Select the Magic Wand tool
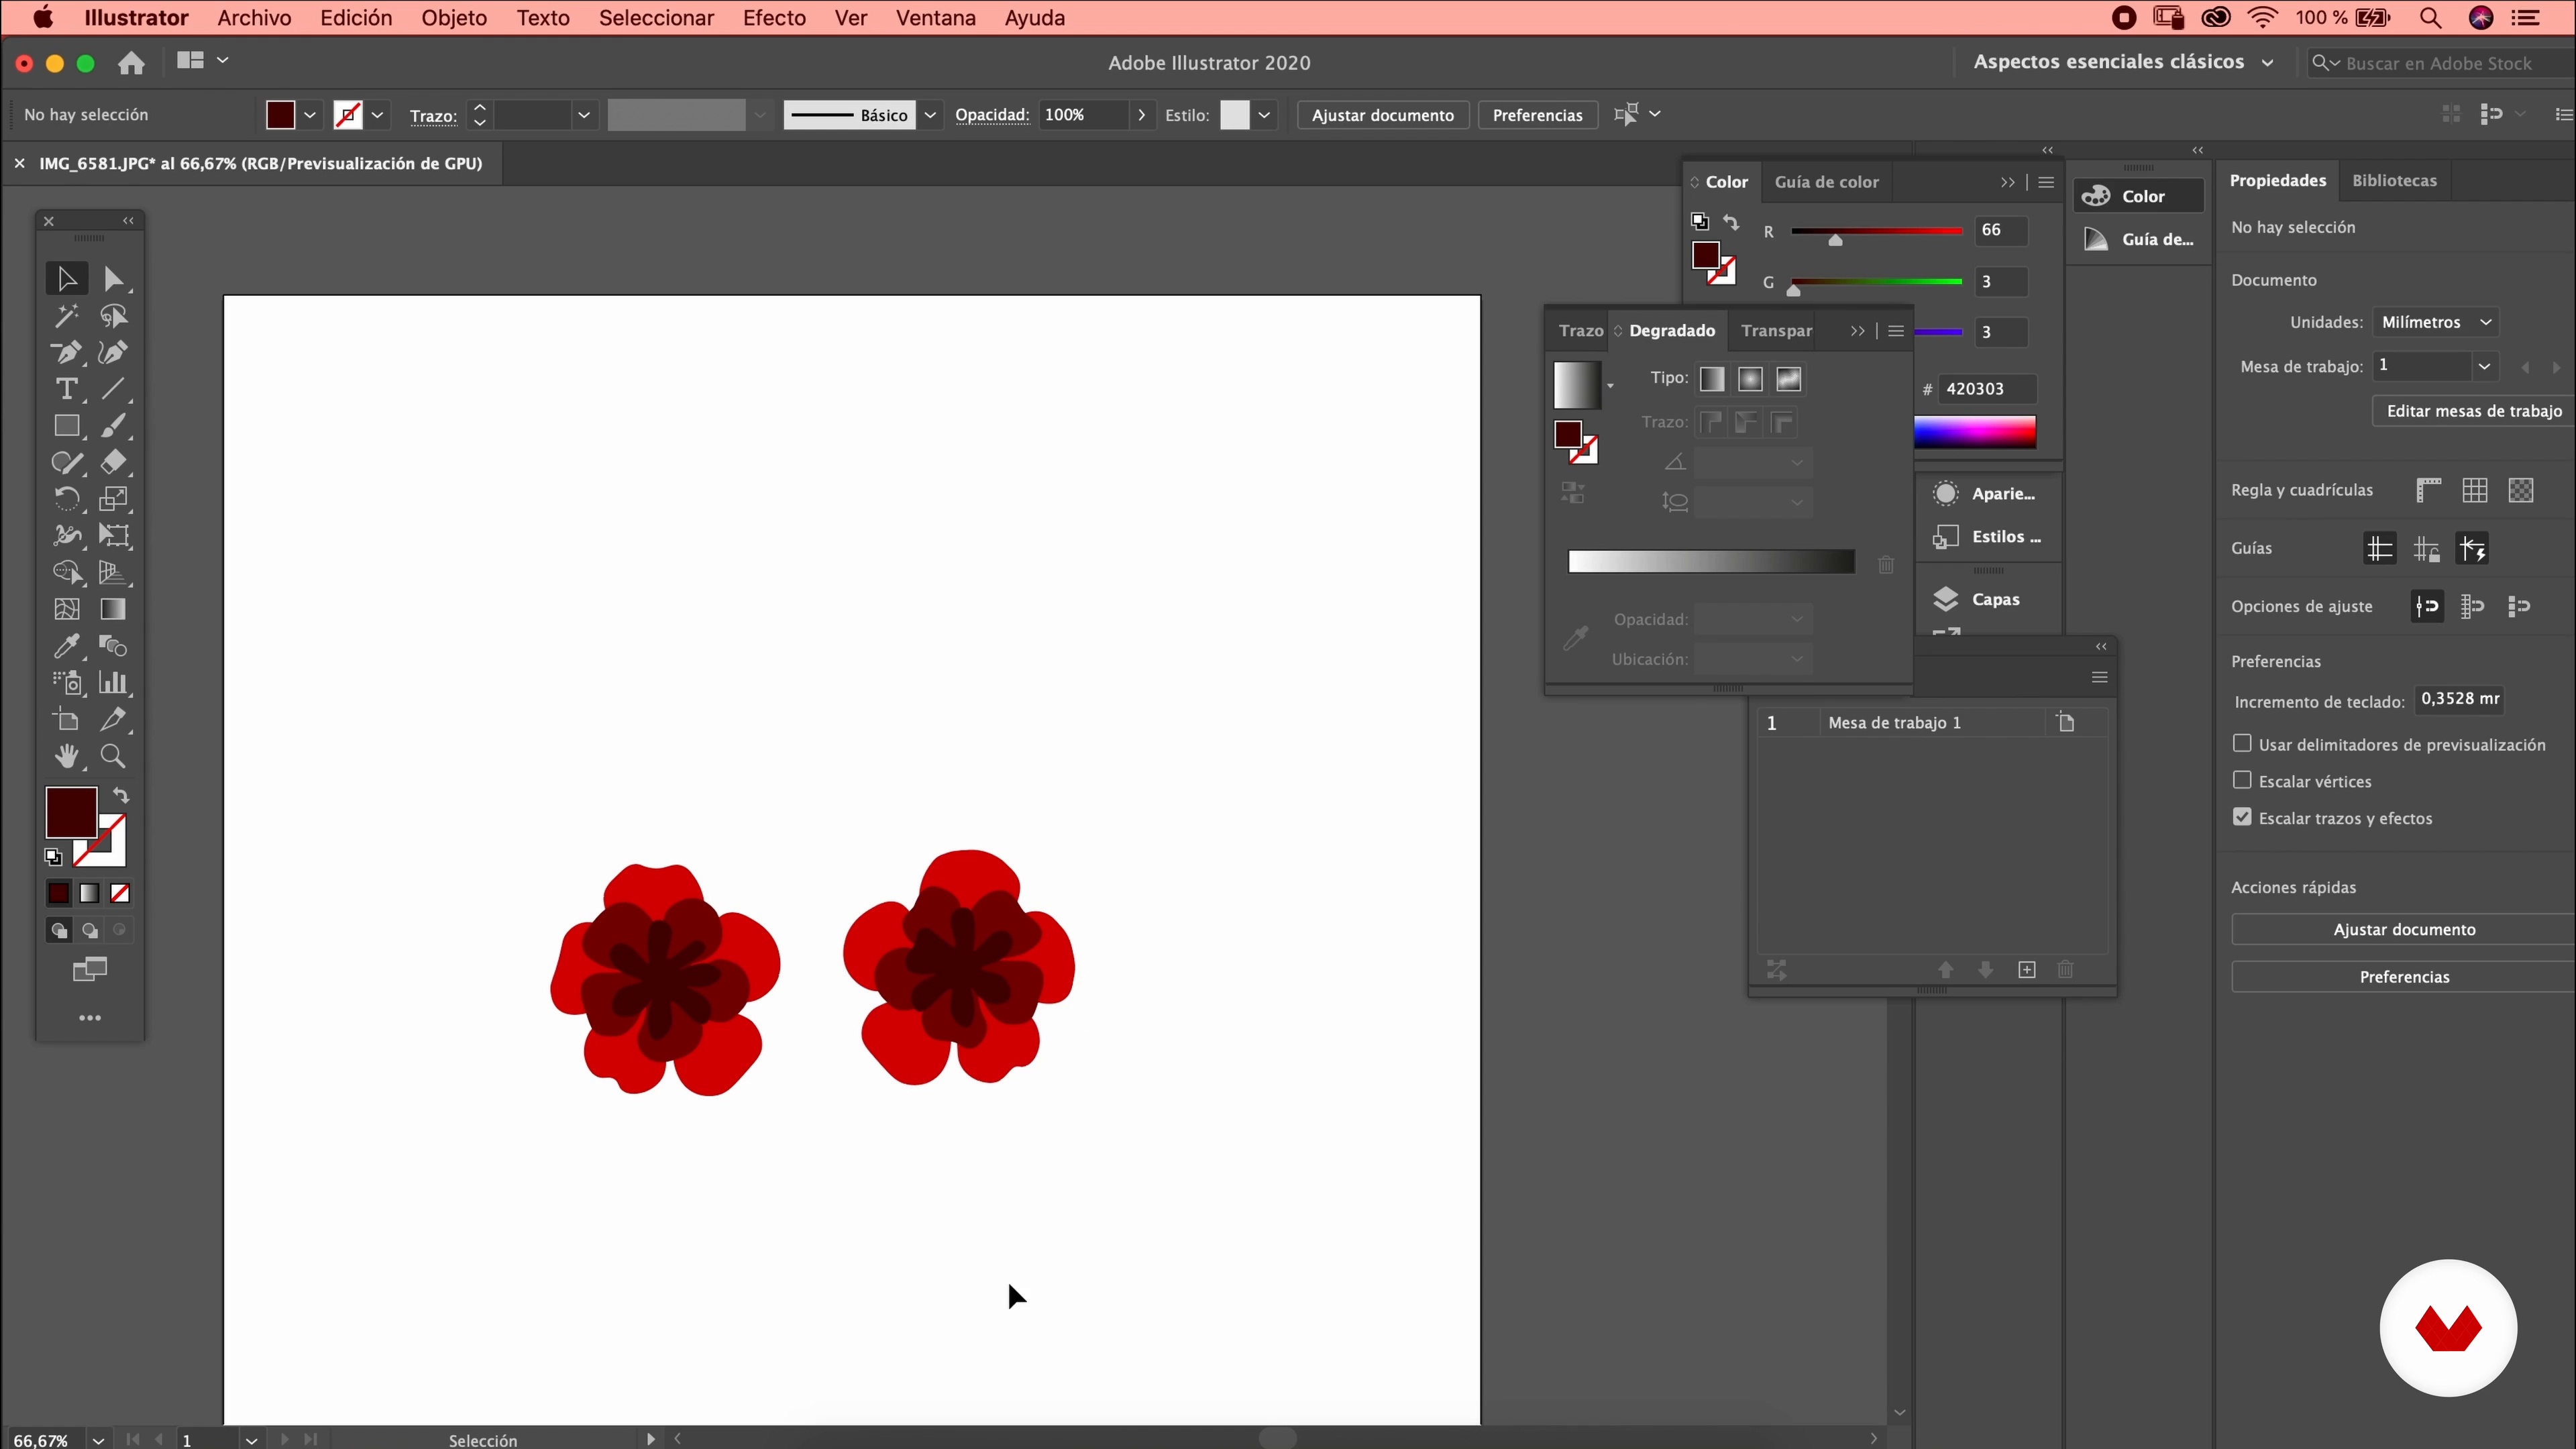The image size is (2576, 1449). (x=66, y=316)
